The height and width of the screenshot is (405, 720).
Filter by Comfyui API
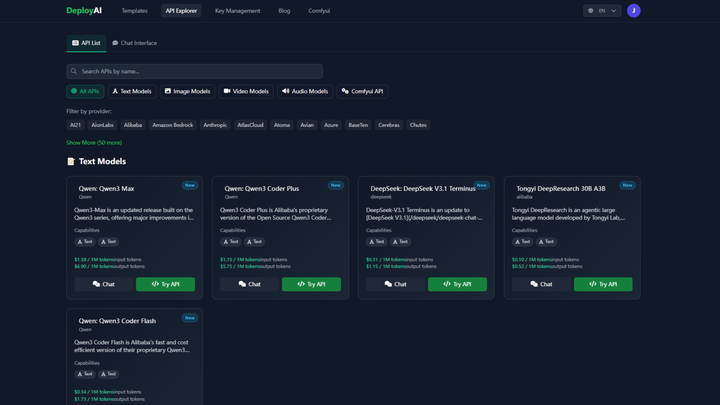362,91
